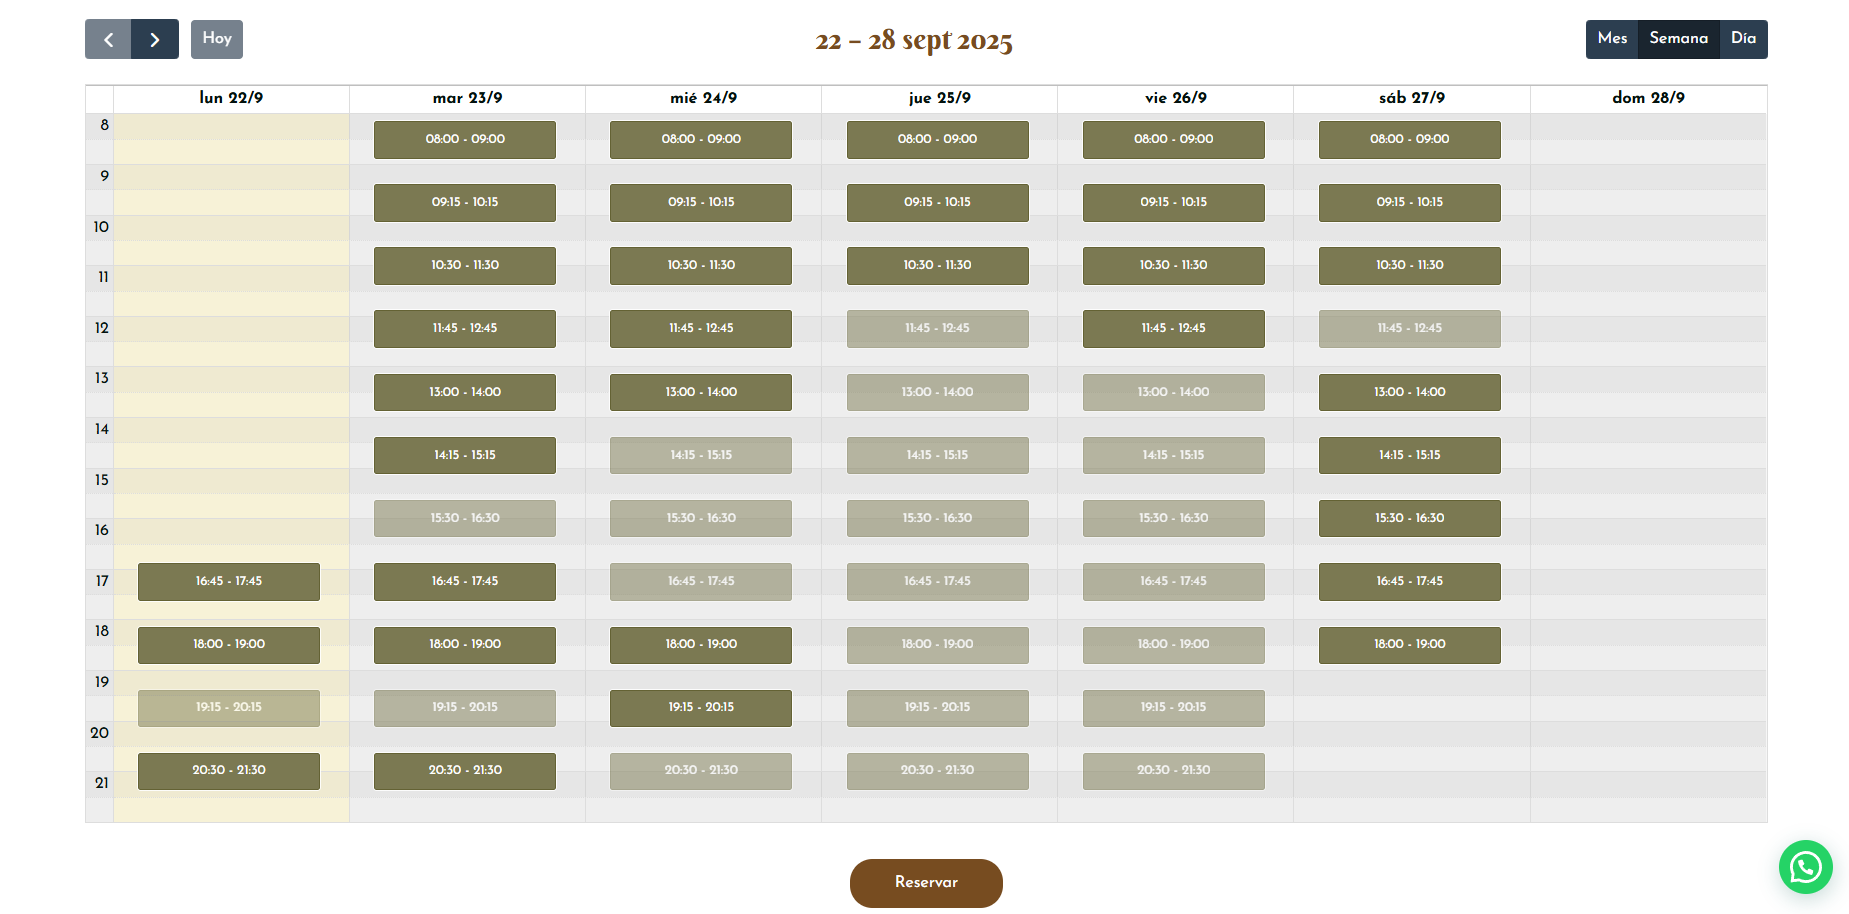1849x914 pixels.
Task: Switch to Mes view
Action: [1612, 39]
